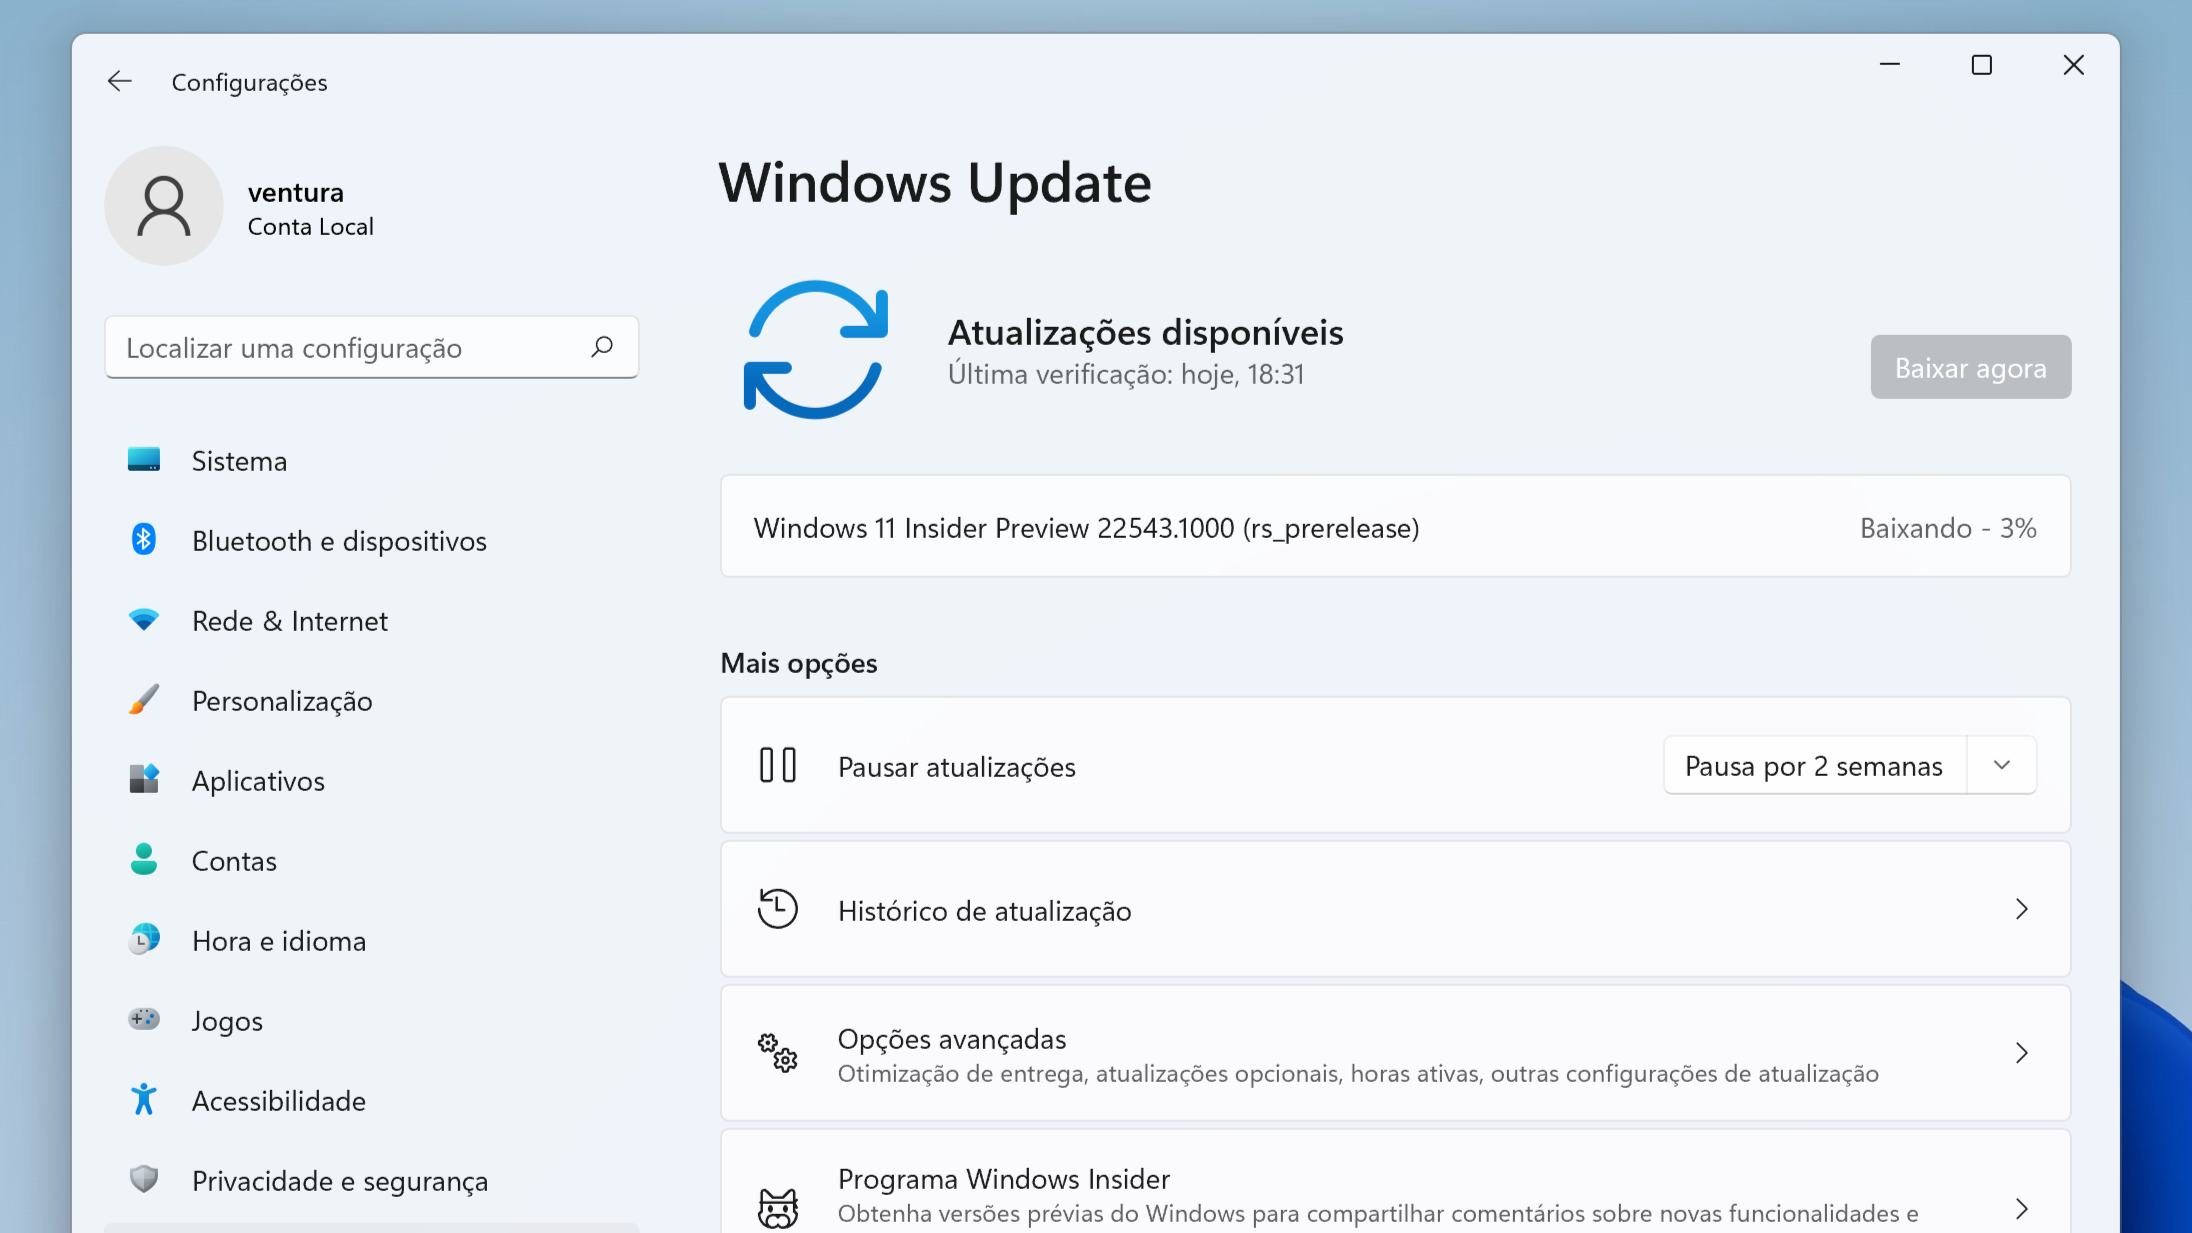Select Contas in the sidebar

pyautogui.click(x=371, y=860)
